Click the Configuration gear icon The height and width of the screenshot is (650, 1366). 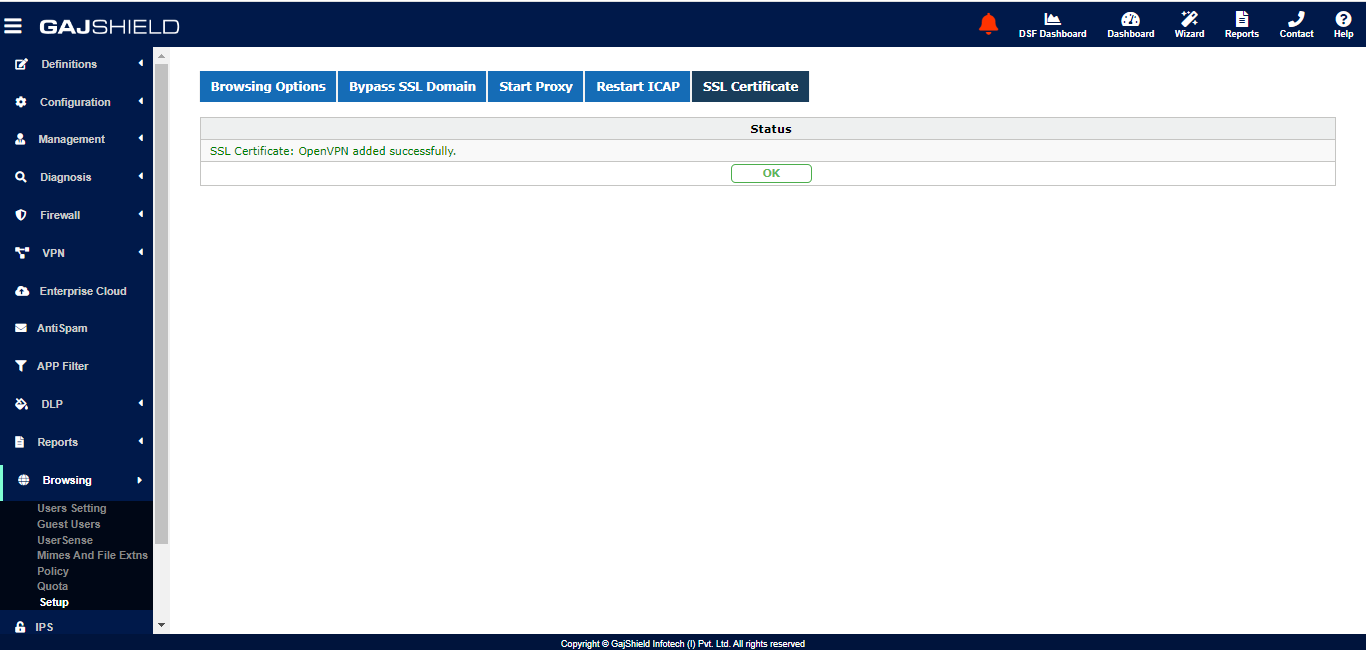click(x=21, y=102)
